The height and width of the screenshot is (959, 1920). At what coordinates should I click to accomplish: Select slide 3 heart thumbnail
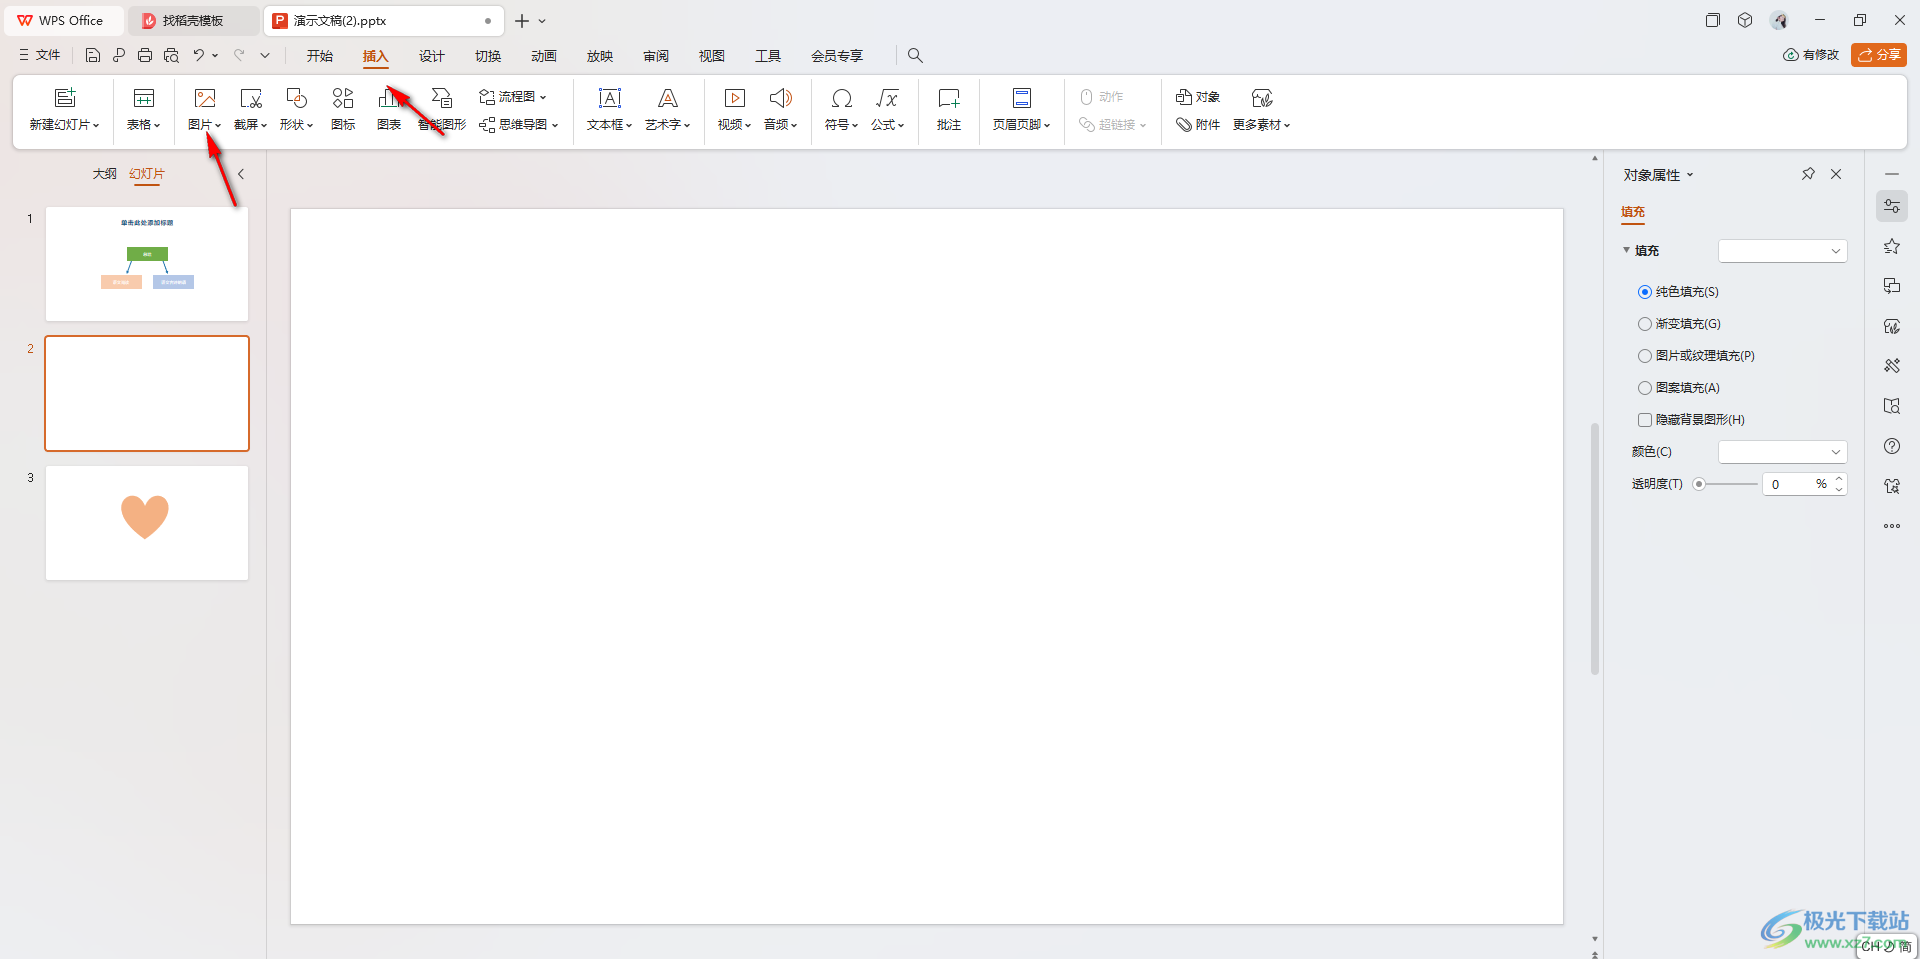click(x=147, y=523)
